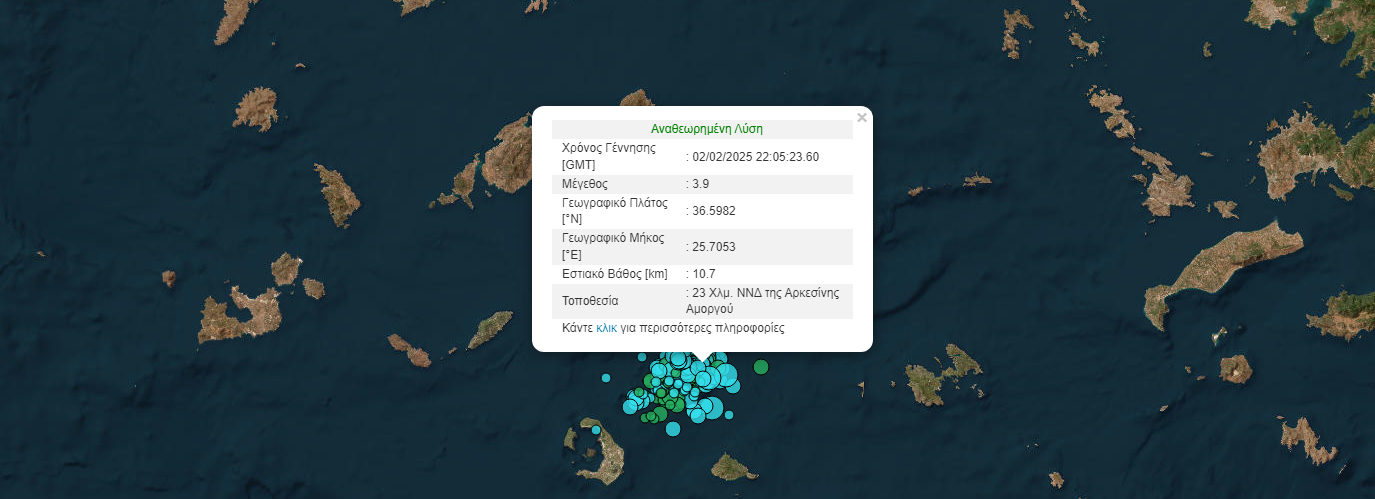Click the origin time value 02/02/2025 22:05:23.60
The width and height of the screenshot is (1375, 499).
755,157
